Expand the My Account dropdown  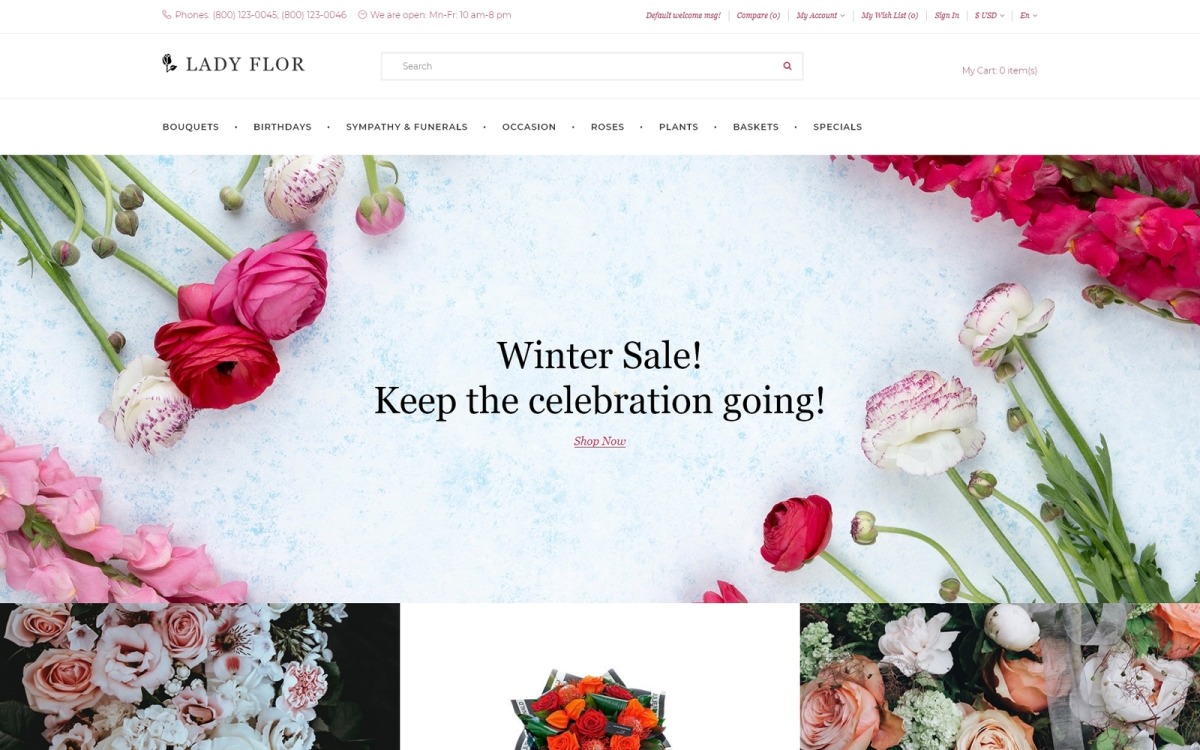820,16
